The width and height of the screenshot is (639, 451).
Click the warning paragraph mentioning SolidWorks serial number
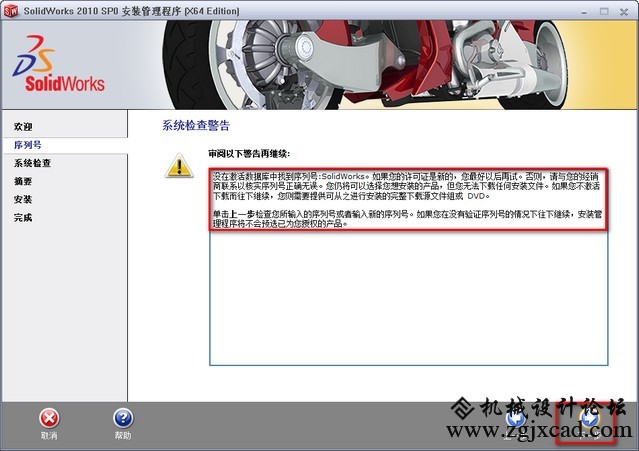click(x=407, y=186)
